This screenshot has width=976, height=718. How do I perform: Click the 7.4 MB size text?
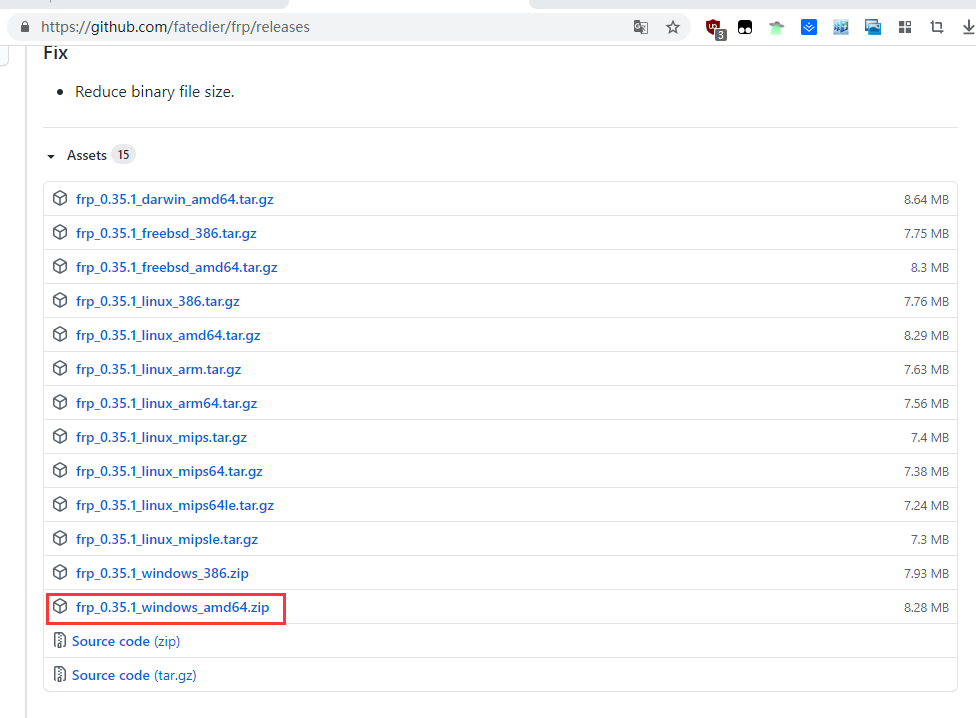tap(930, 438)
